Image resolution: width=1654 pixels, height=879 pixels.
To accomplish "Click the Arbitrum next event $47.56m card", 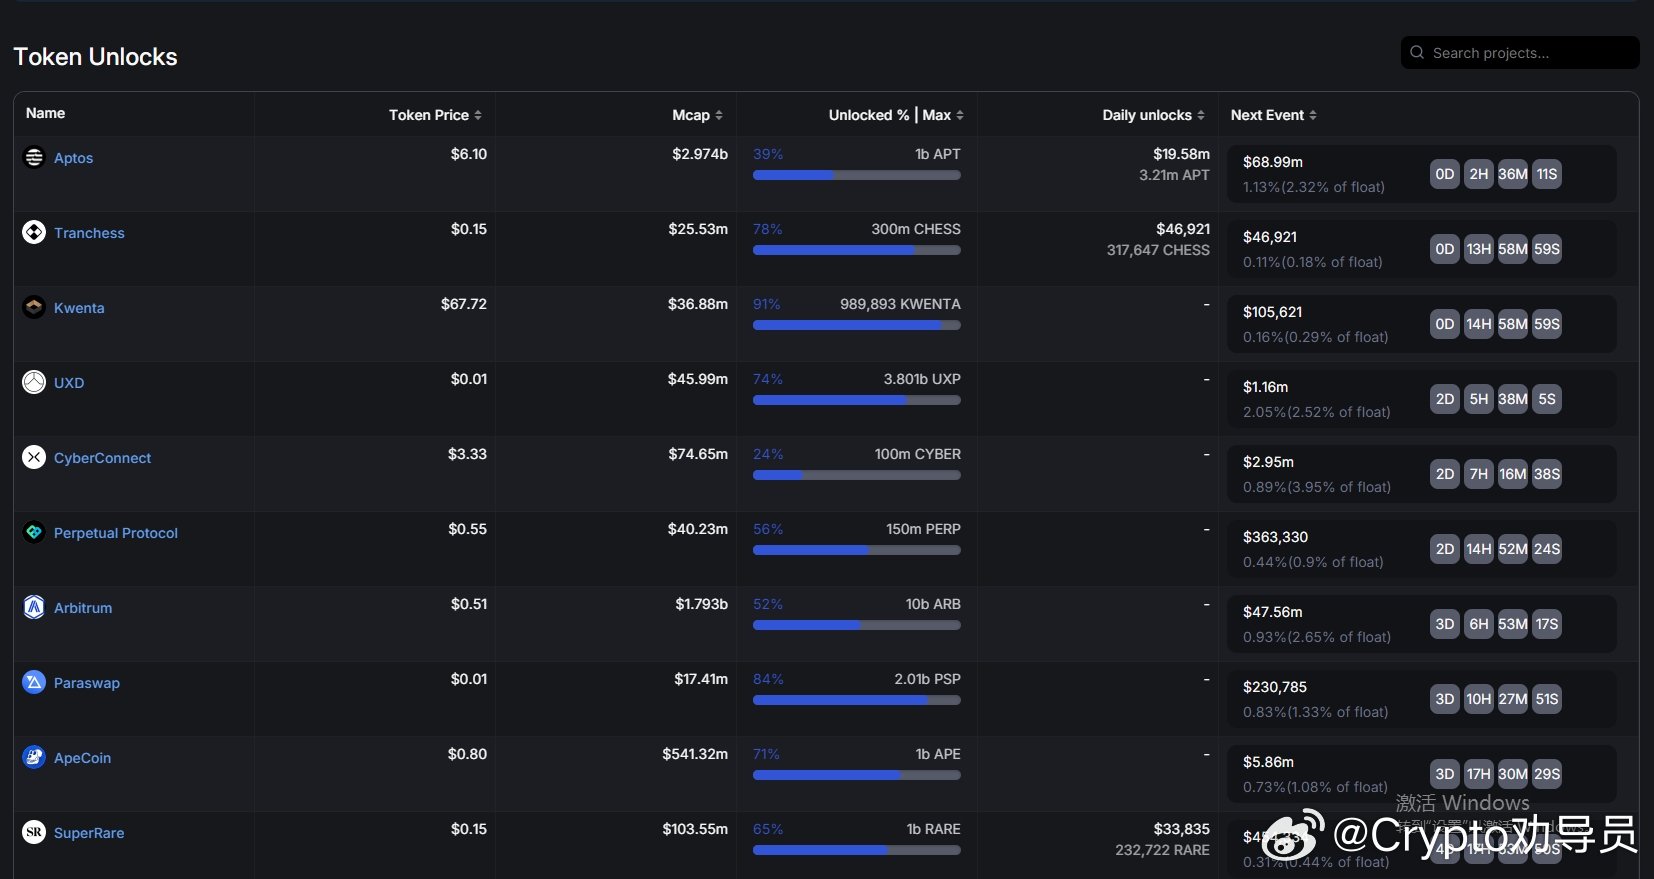I will click(1422, 624).
